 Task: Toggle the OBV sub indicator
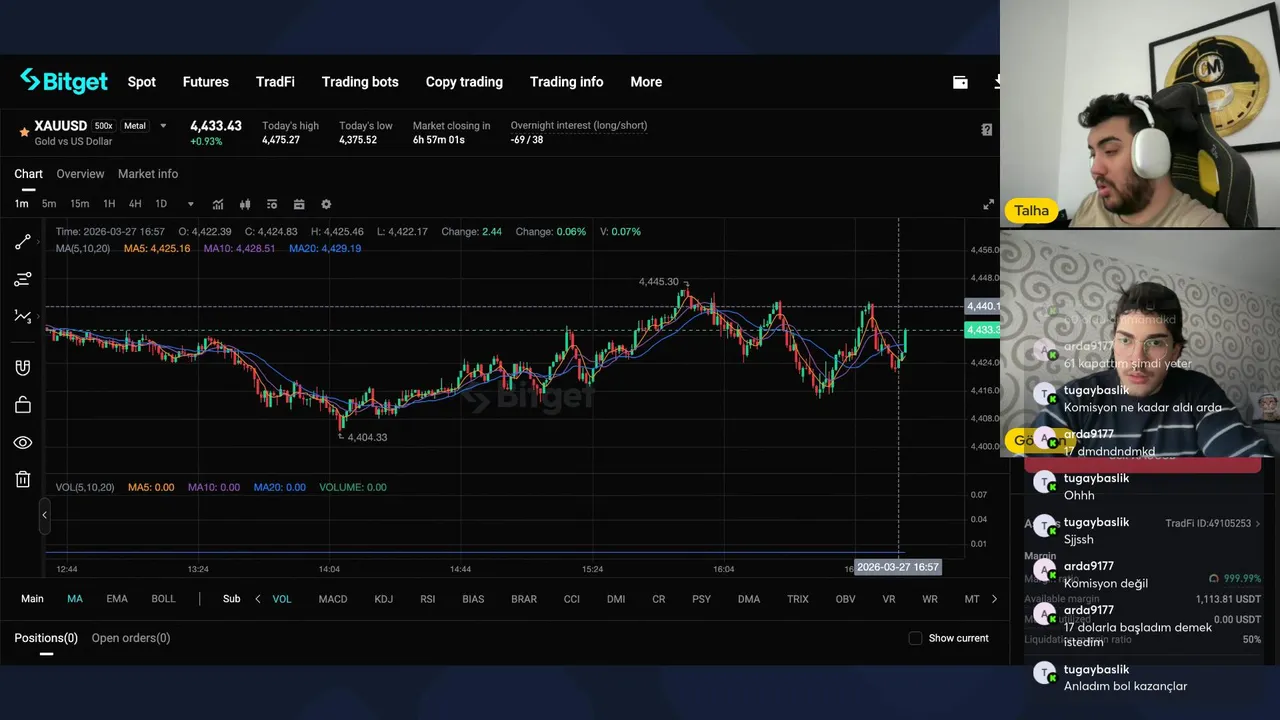845,599
